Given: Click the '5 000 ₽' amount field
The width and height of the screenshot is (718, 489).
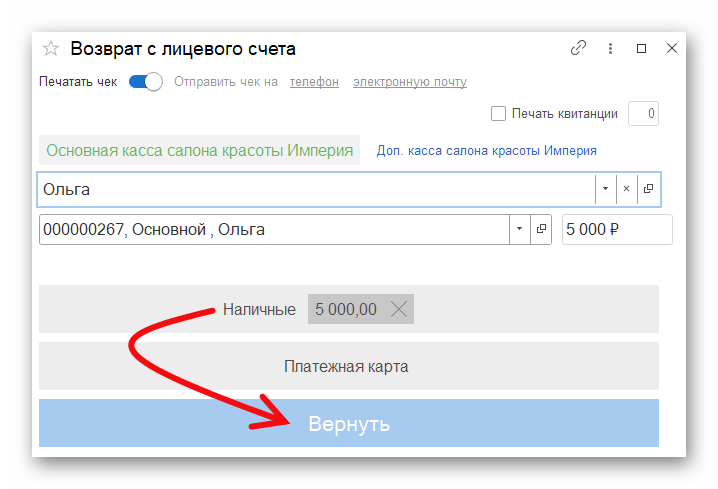Looking at the screenshot, I should (x=617, y=229).
